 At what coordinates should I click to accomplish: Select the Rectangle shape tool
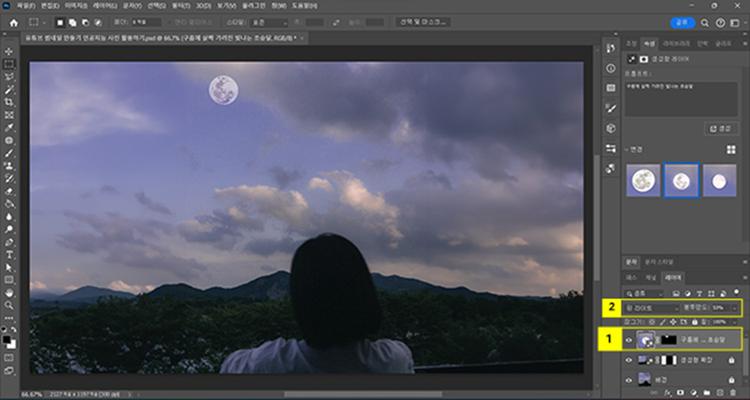coord(9,280)
